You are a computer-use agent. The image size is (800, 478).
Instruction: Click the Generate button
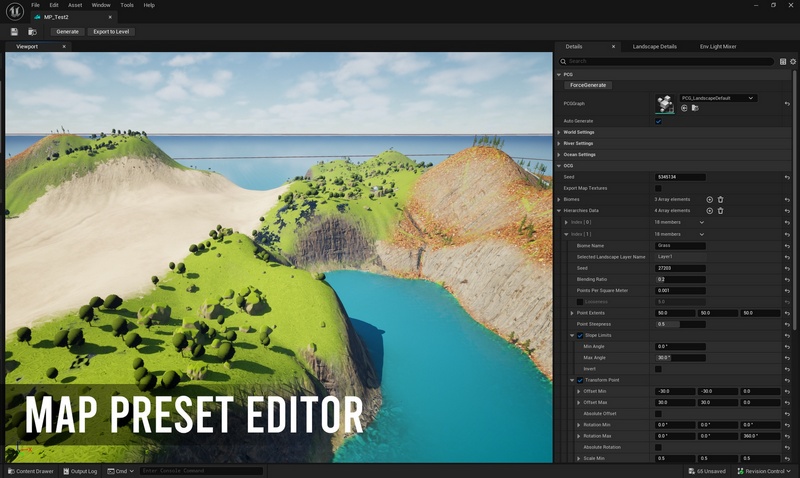click(67, 32)
